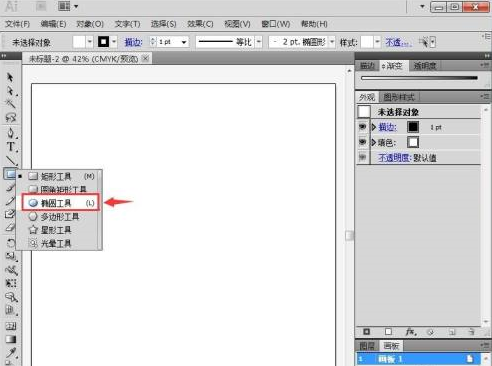The image size is (492, 366).
Task: Toggle visibility of the stroke appearance row
Action: 363,127
